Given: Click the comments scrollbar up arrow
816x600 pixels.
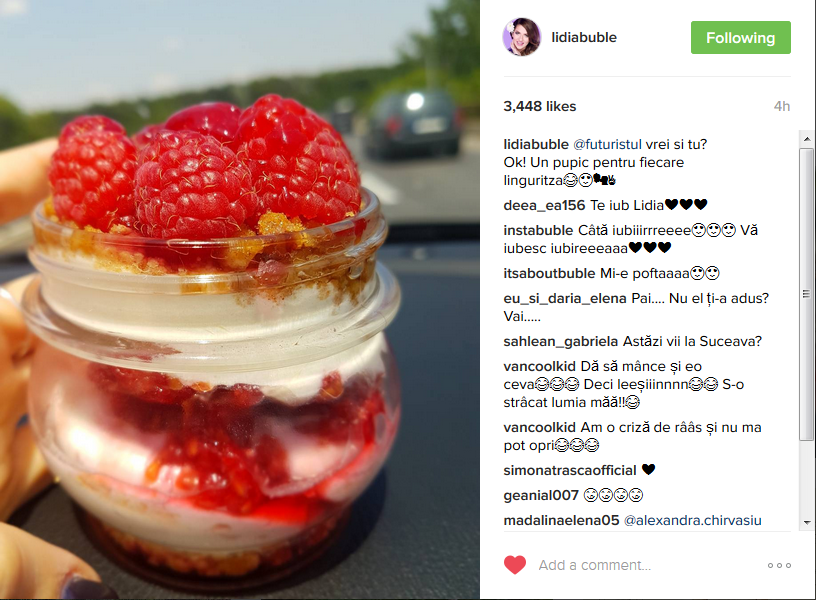Looking at the screenshot, I should [x=807, y=139].
